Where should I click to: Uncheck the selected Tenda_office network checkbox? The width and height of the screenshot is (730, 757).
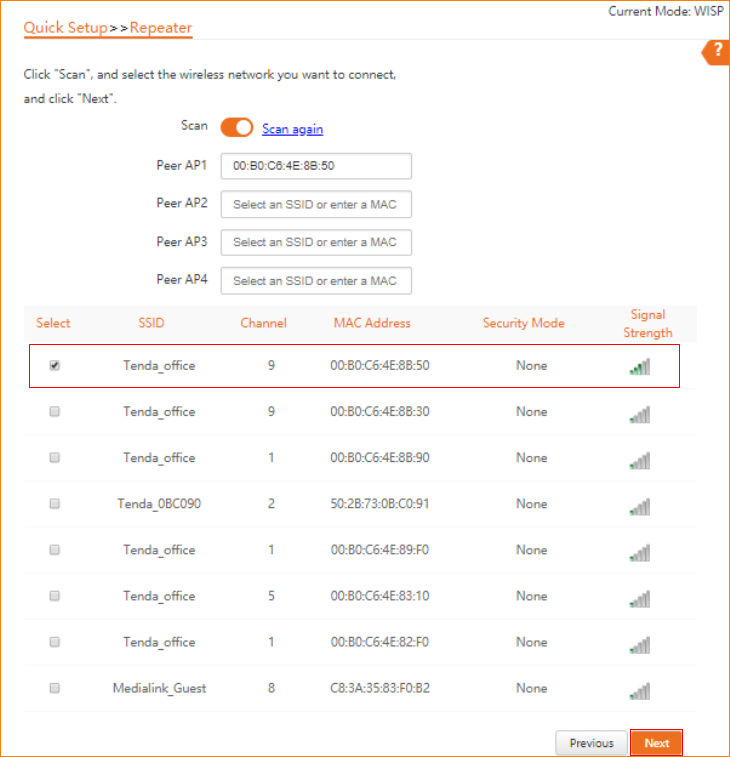(54, 366)
